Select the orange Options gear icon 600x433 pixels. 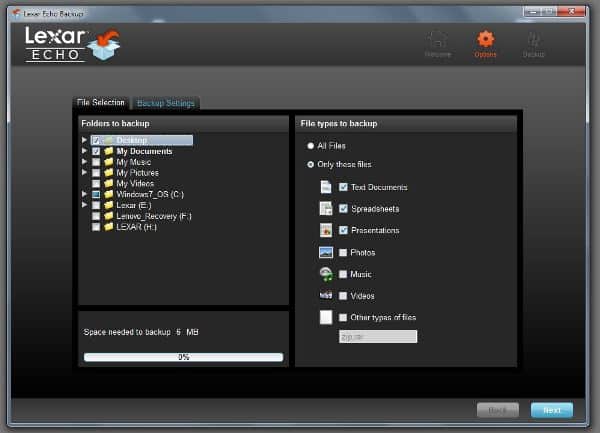pos(485,39)
